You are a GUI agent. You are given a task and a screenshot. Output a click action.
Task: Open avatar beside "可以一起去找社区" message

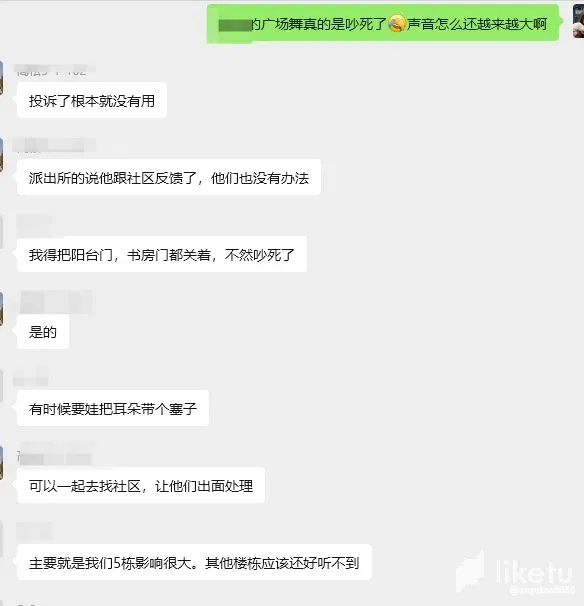click(x=2, y=463)
